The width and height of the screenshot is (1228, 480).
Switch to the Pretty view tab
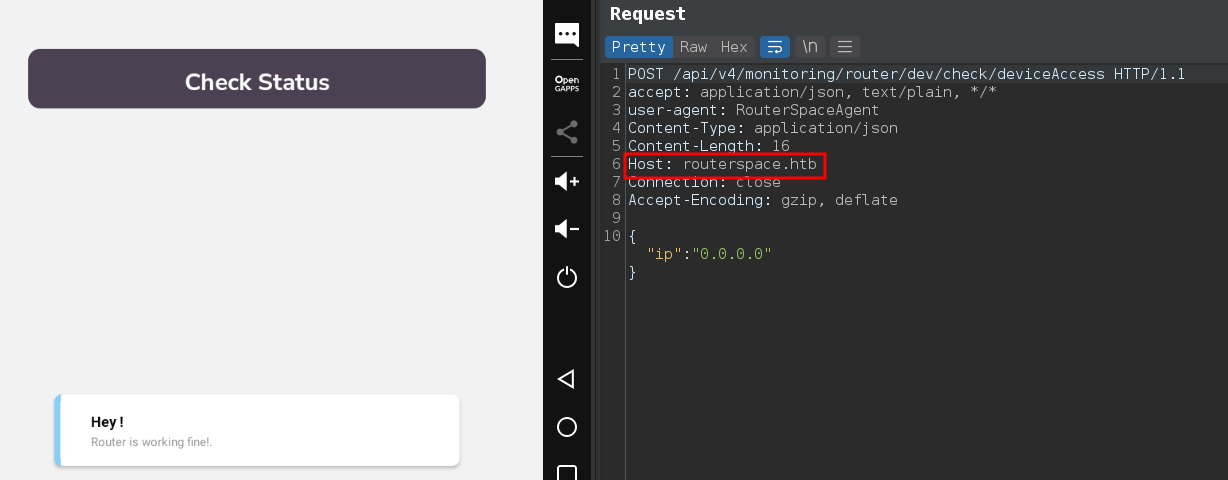(x=638, y=47)
